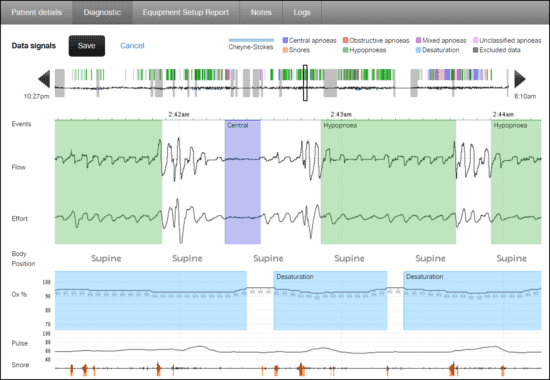Cancel the data signal edits

[x=132, y=46]
